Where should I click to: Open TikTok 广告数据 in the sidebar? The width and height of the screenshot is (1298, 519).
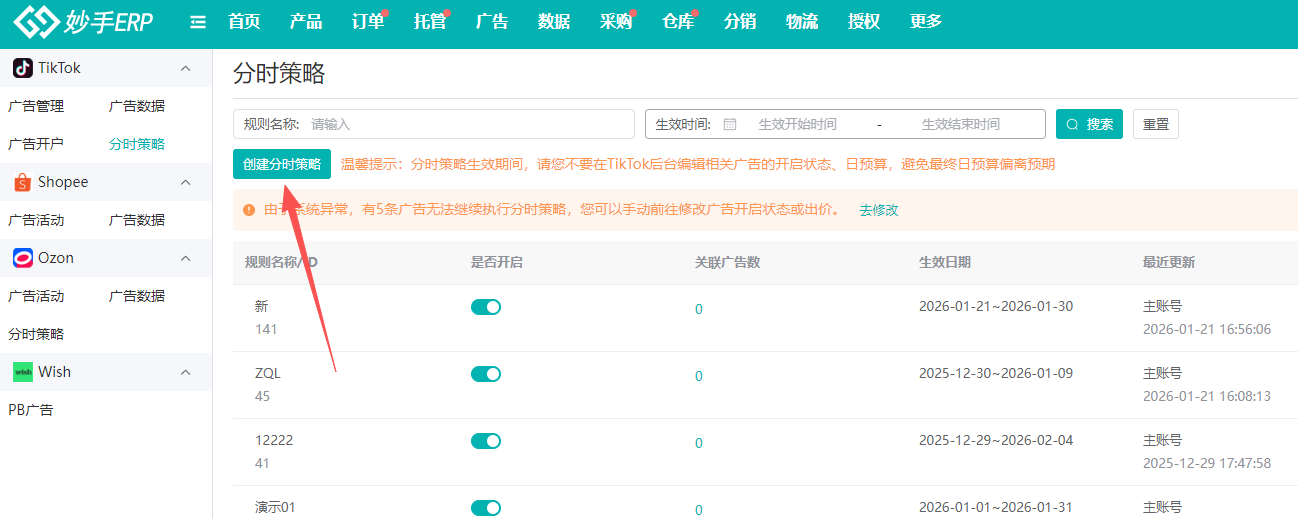click(137, 106)
